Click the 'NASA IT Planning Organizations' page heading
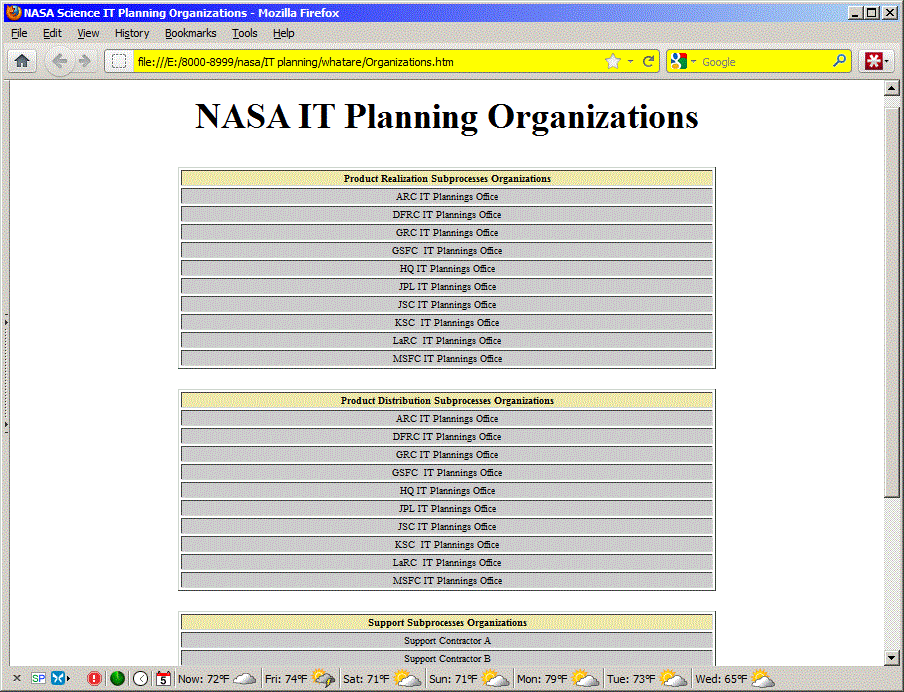 click(447, 117)
